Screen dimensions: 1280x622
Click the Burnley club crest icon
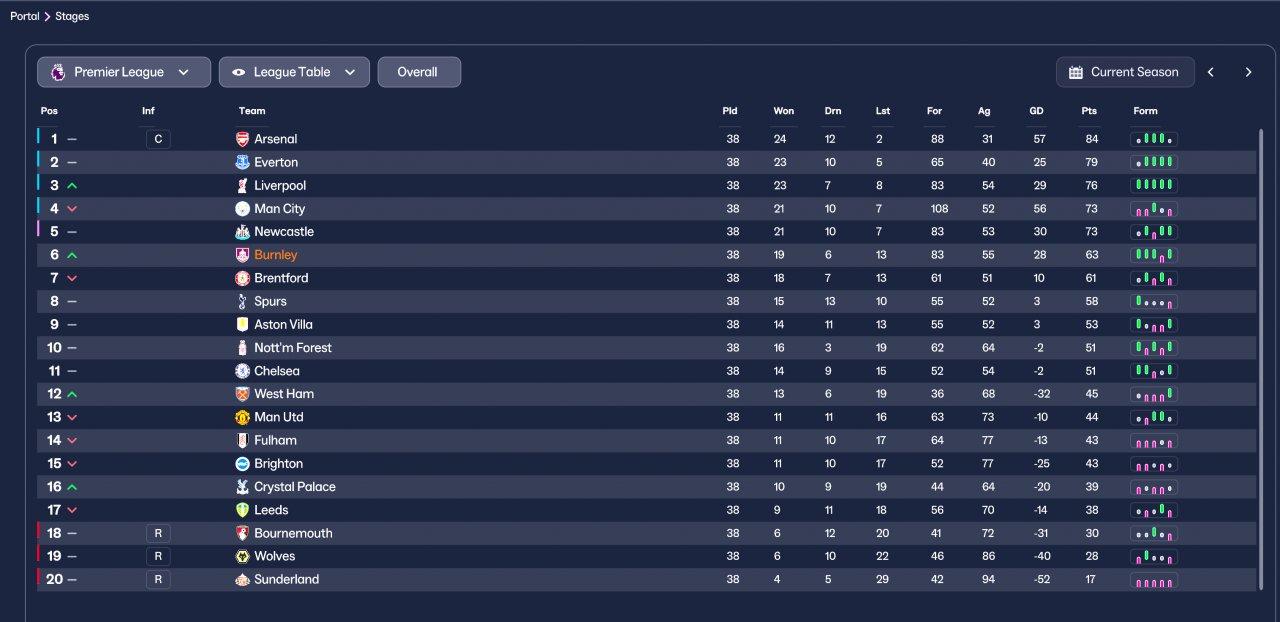point(242,255)
